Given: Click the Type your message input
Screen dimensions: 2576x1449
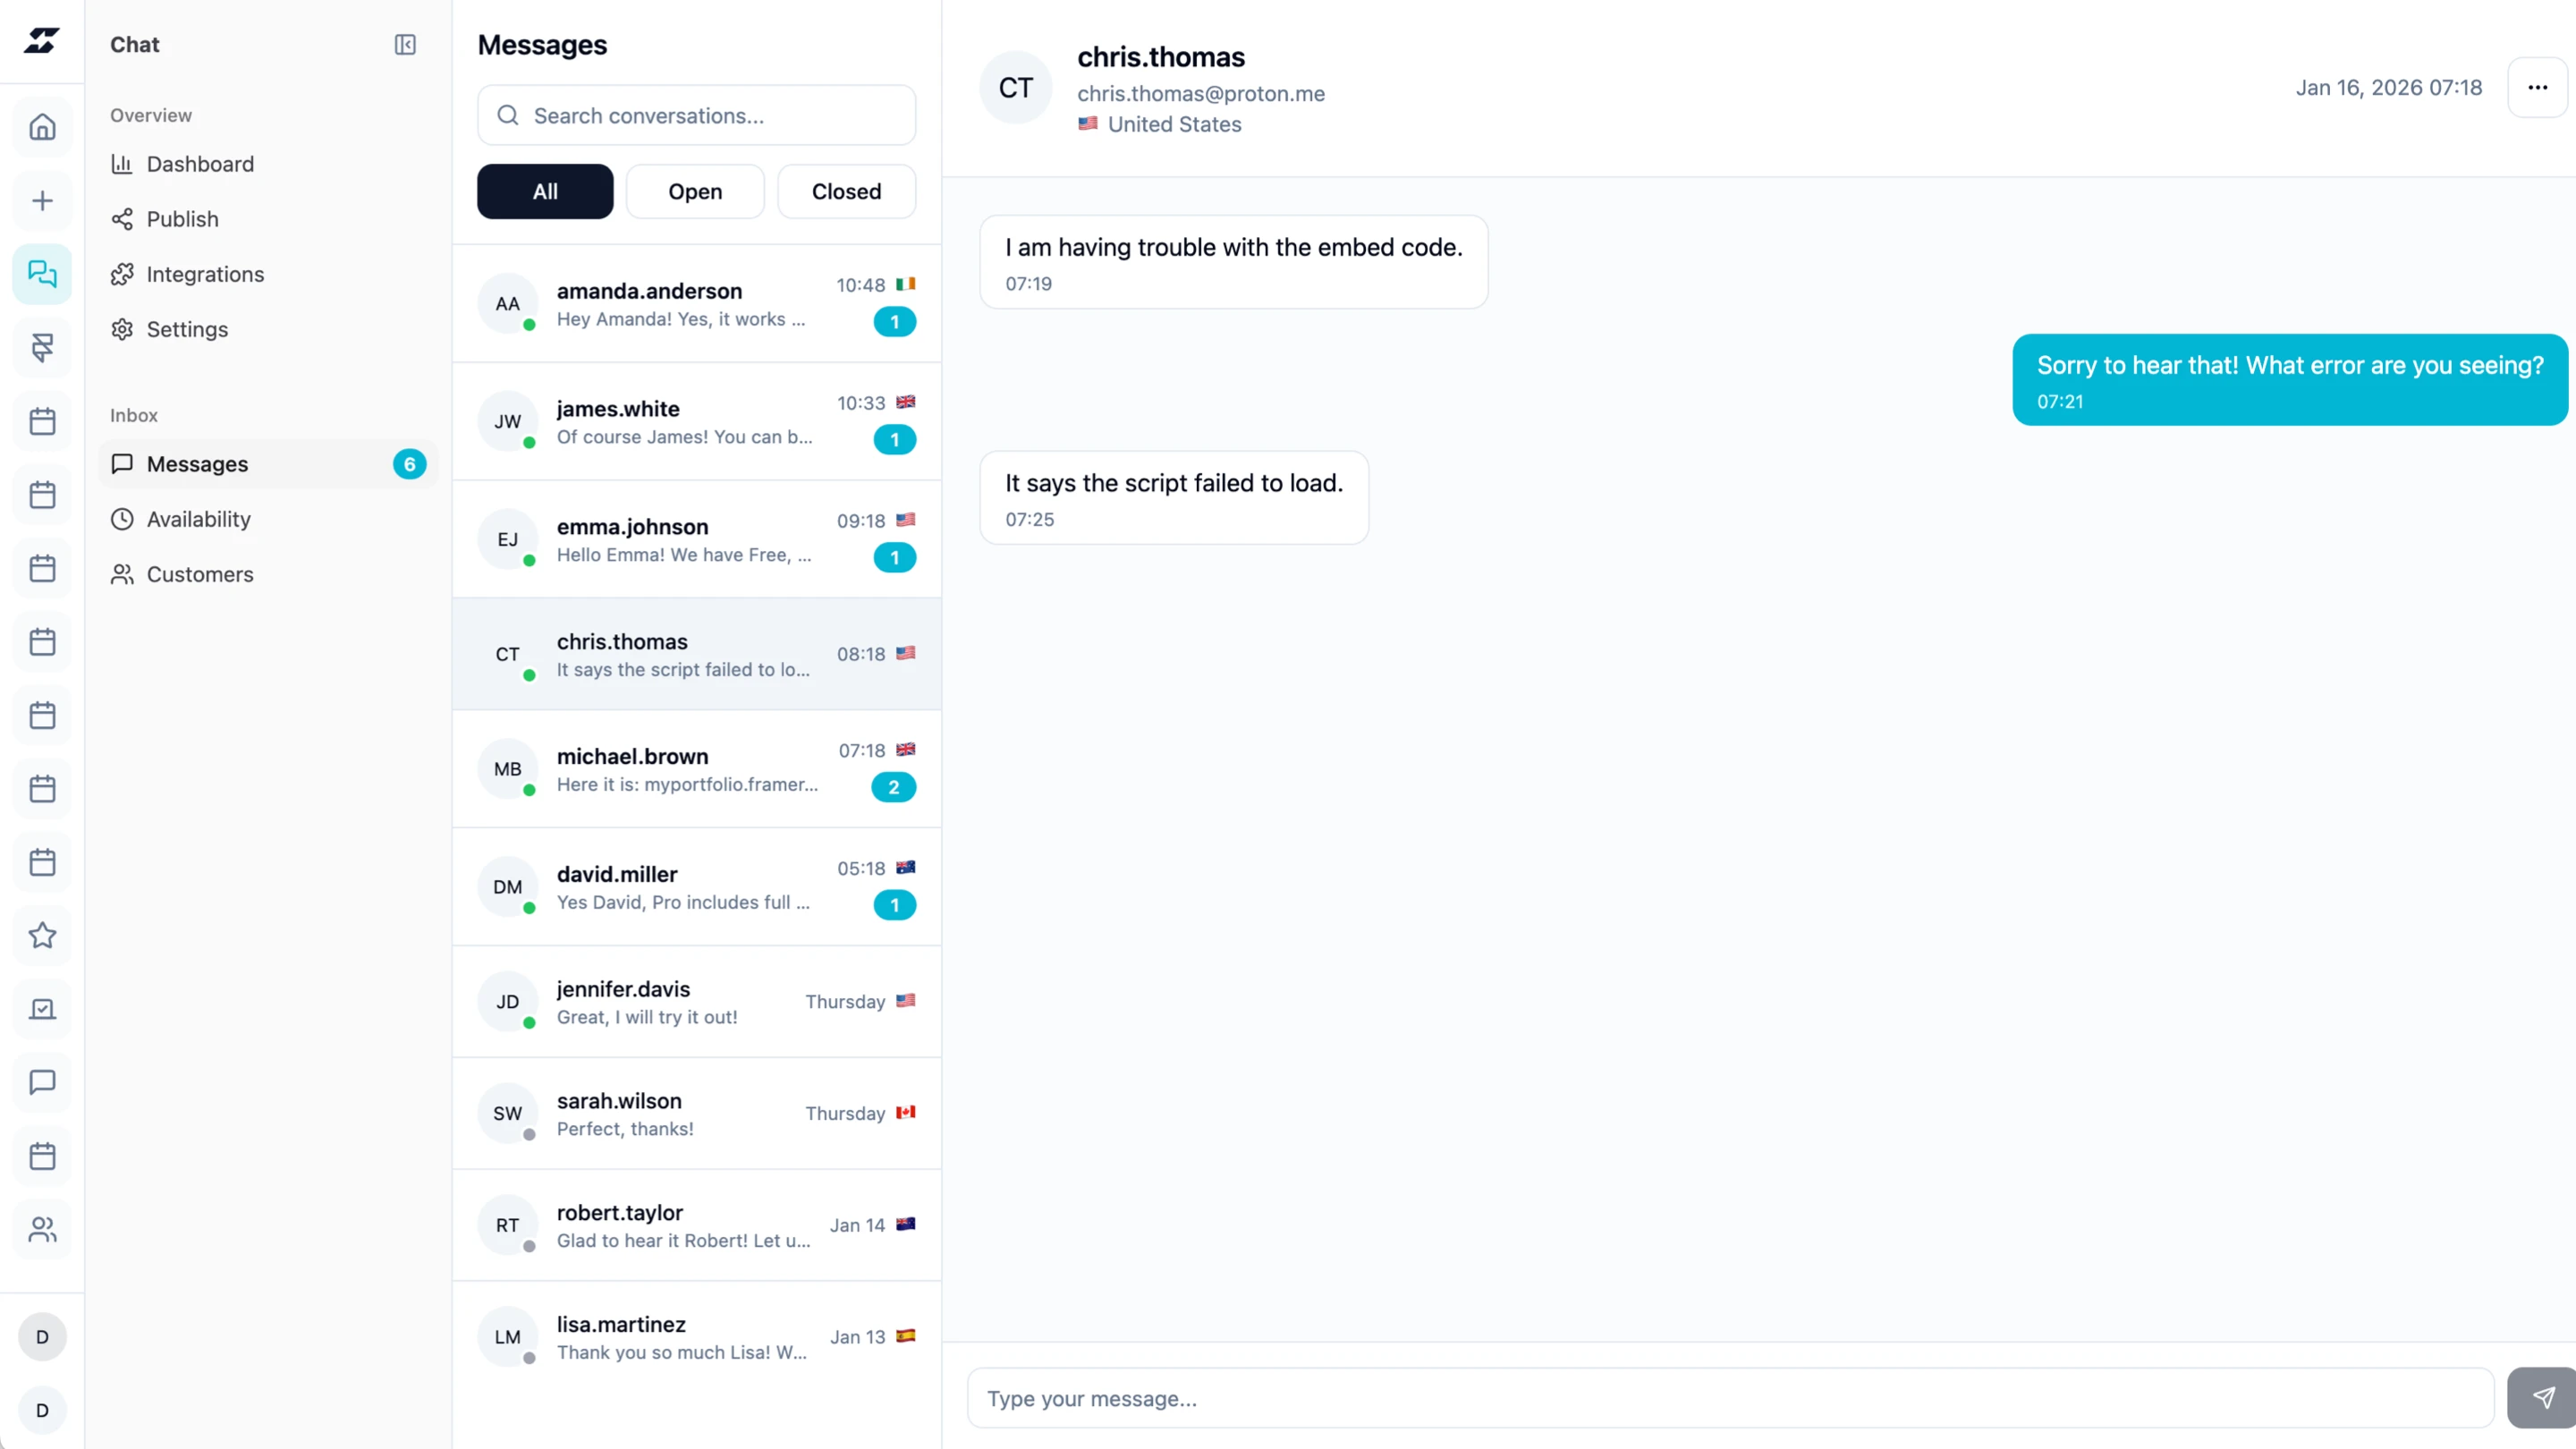Looking at the screenshot, I should (1730, 1398).
